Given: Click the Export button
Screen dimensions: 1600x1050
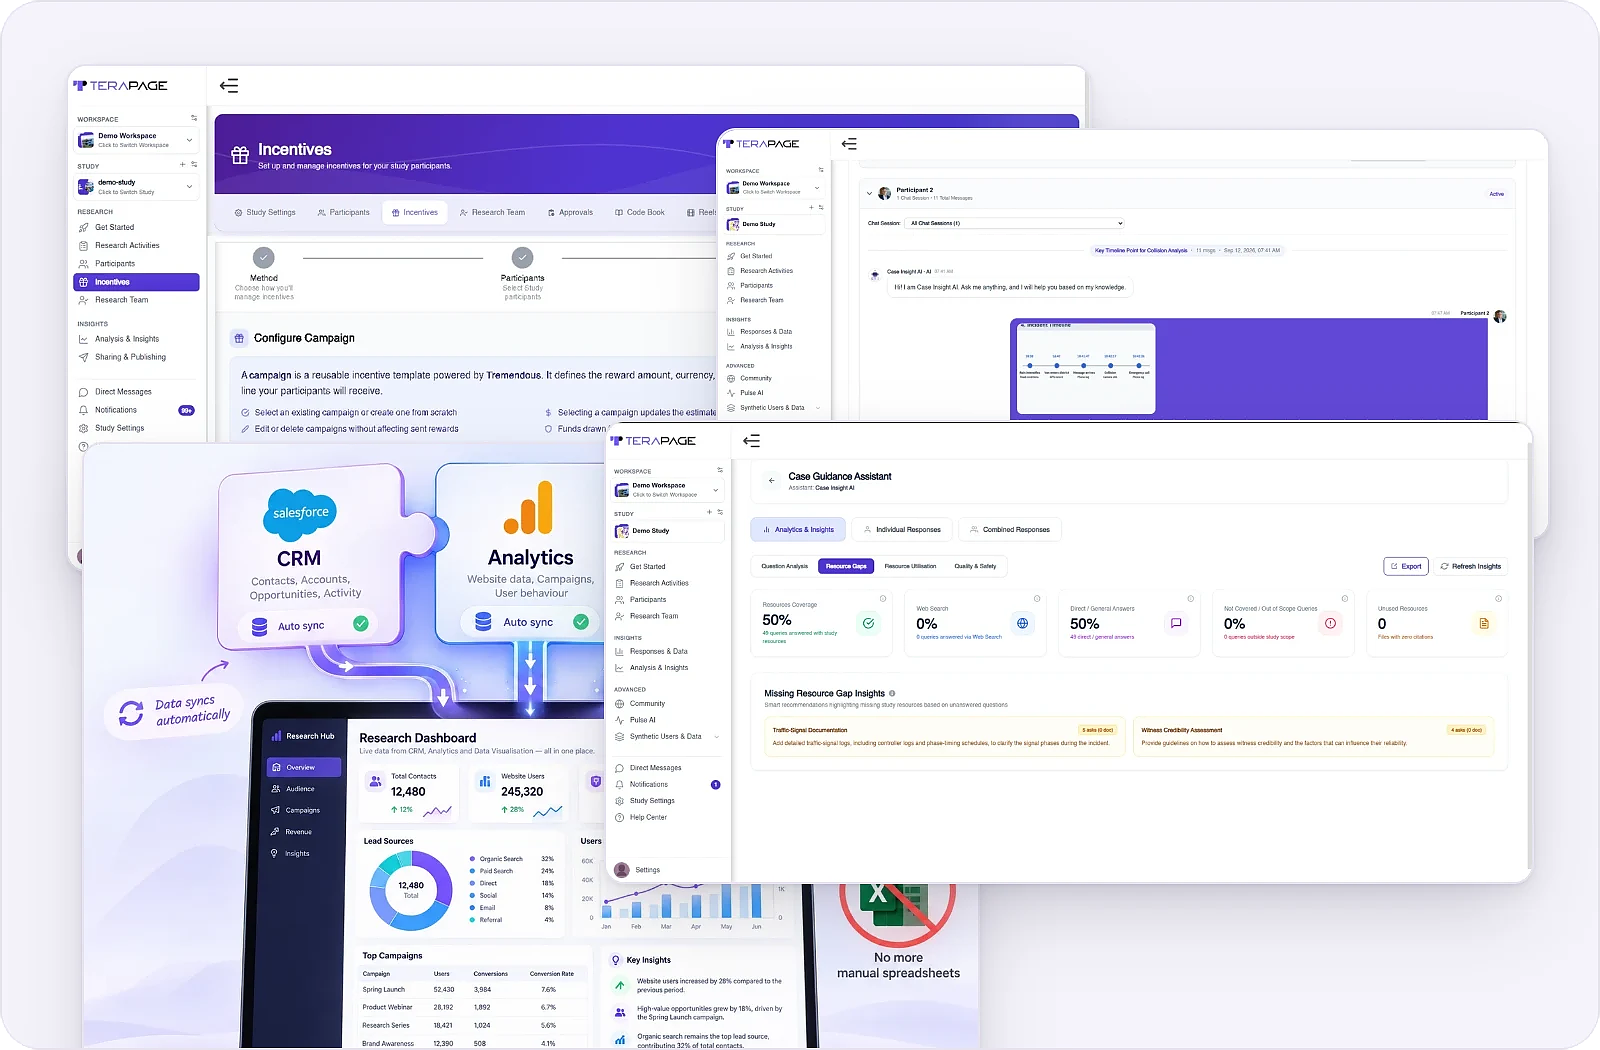Looking at the screenshot, I should pos(1405,566).
